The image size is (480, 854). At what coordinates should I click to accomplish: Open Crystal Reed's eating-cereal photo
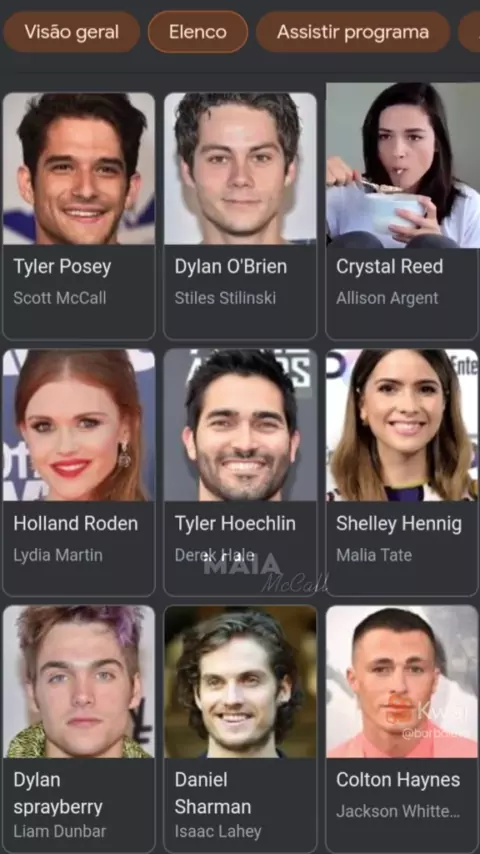[403, 165]
